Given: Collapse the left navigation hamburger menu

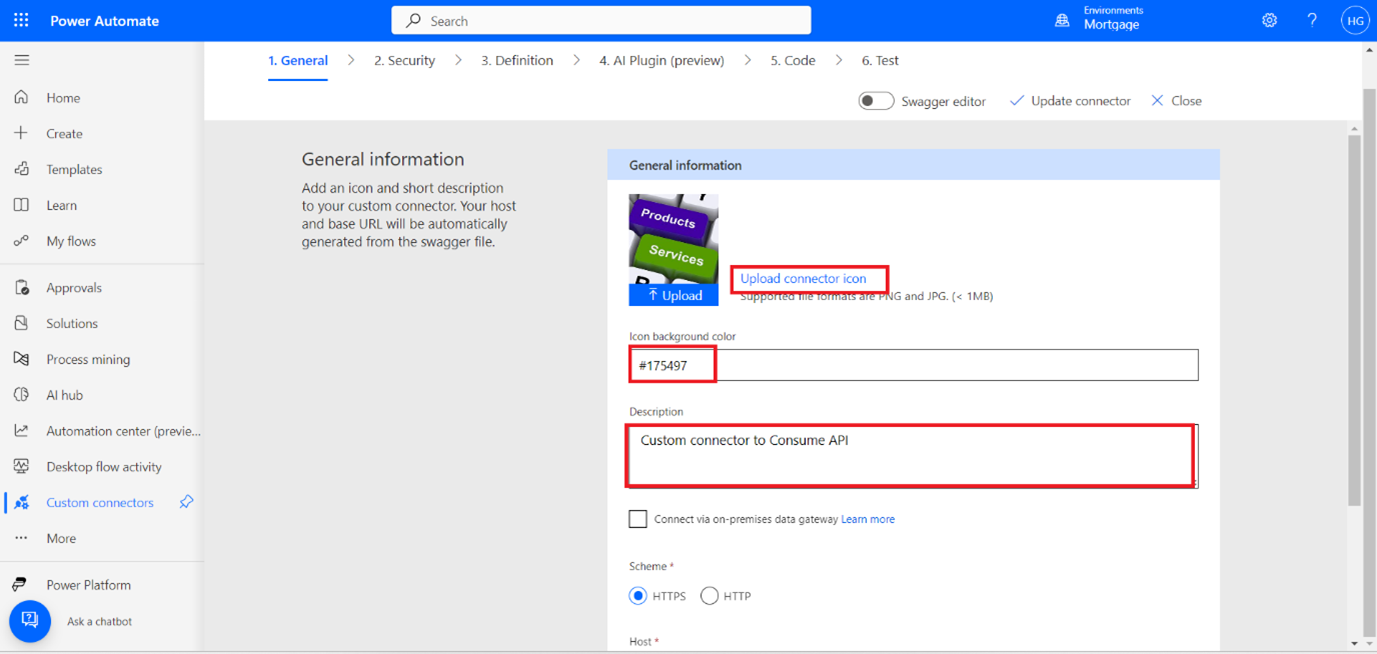Looking at the screenshot, I should click(x=21, y=60).
